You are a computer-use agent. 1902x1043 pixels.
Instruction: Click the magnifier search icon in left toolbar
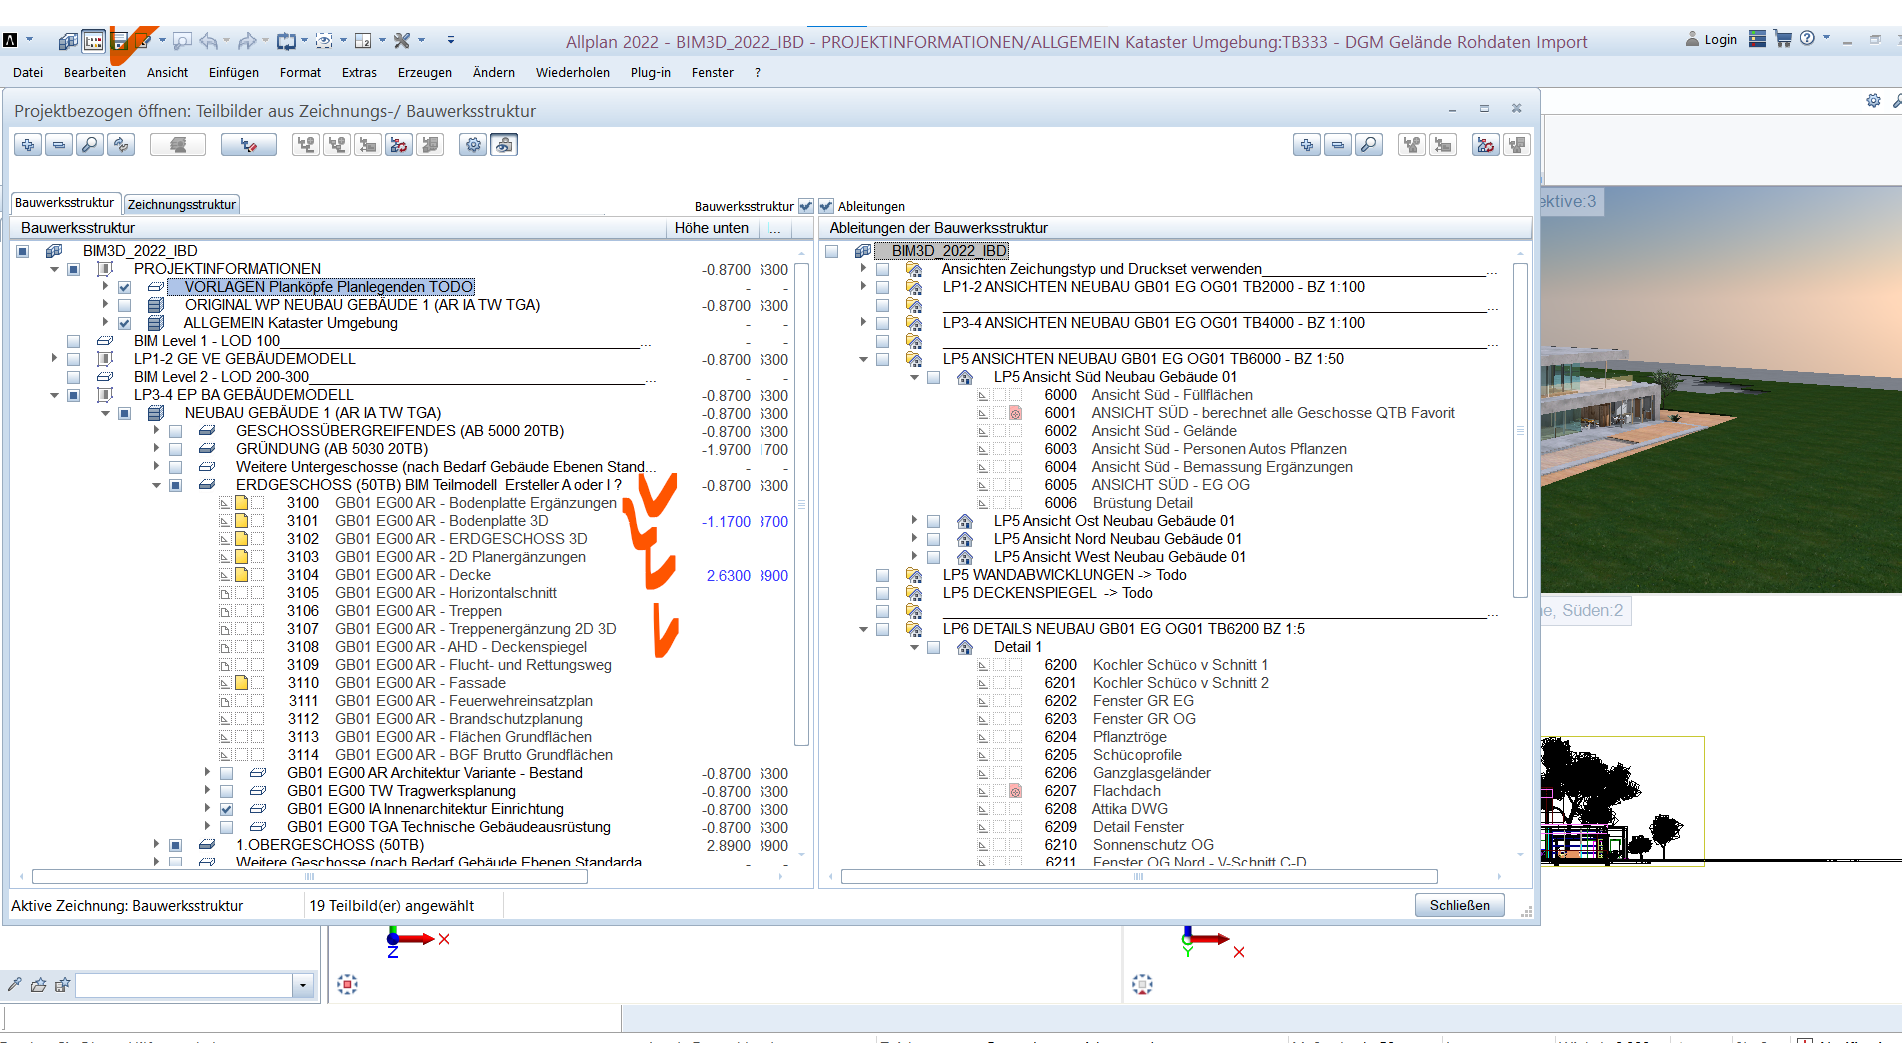coord(90,145)
